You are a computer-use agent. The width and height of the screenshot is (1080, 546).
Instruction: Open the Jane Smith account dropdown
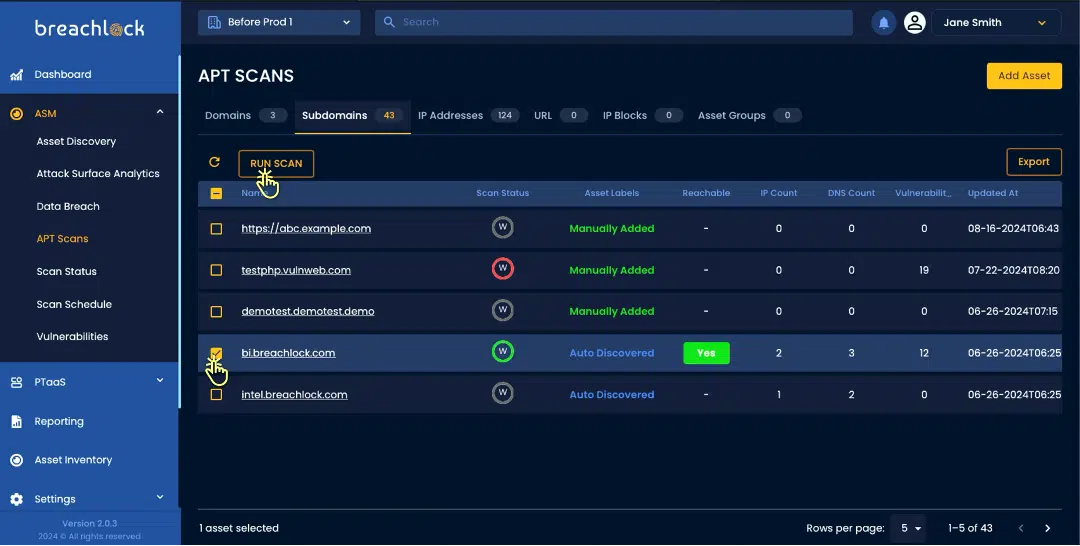click(996, 23)
